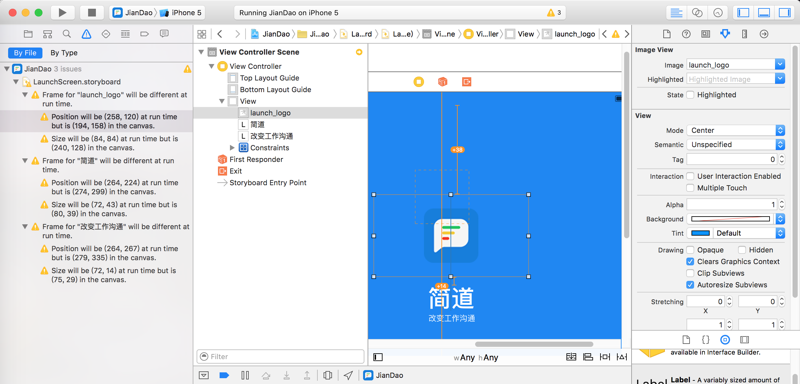Viewport: 800px width, 384px height.
Task: Open the File inspector tab icon
Action: coord(666,34)
